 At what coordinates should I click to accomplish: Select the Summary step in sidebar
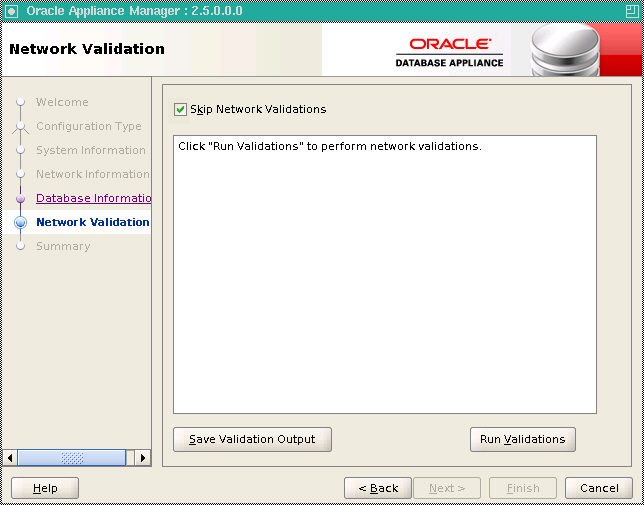pyautogui.click(x=63, y=246)
